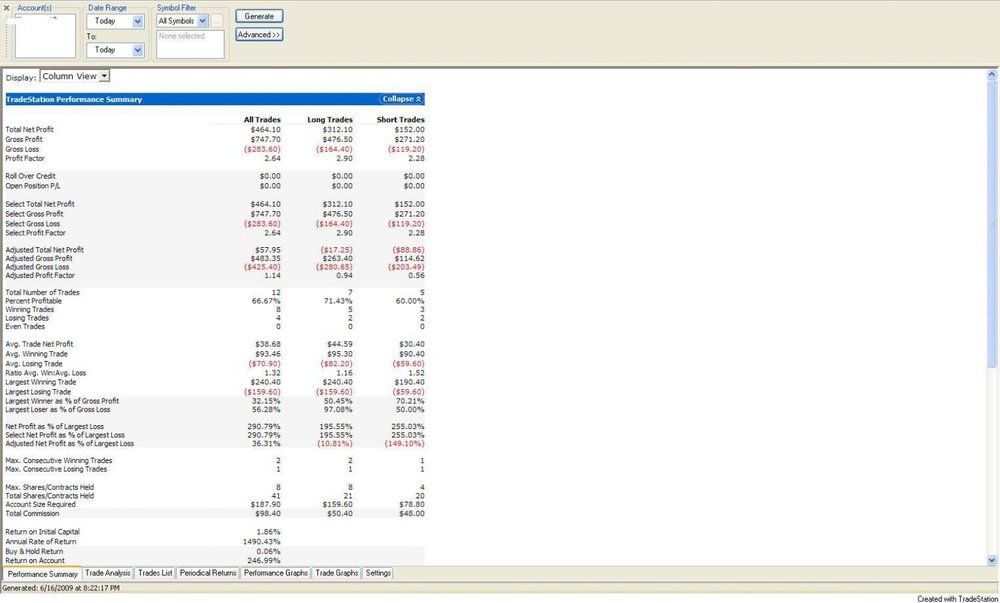Viewport: 1000px width, 603px height.
Task: Click the '71.43%' long trades value
Action: pyautogui.click(x=338, y=301)
